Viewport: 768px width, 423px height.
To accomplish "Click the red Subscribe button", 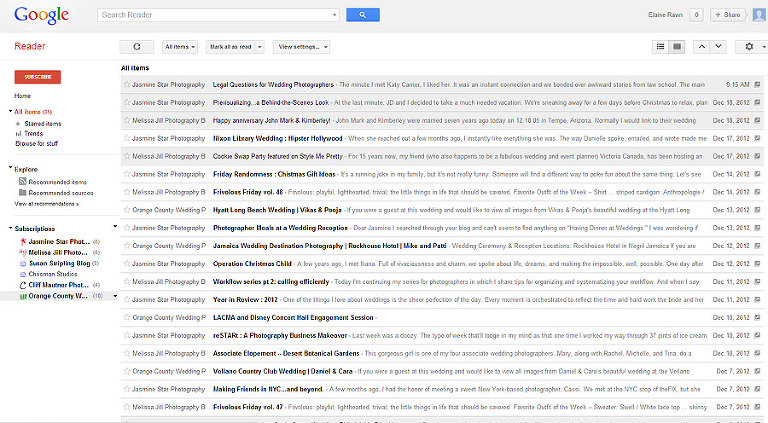I will point(38,77).
